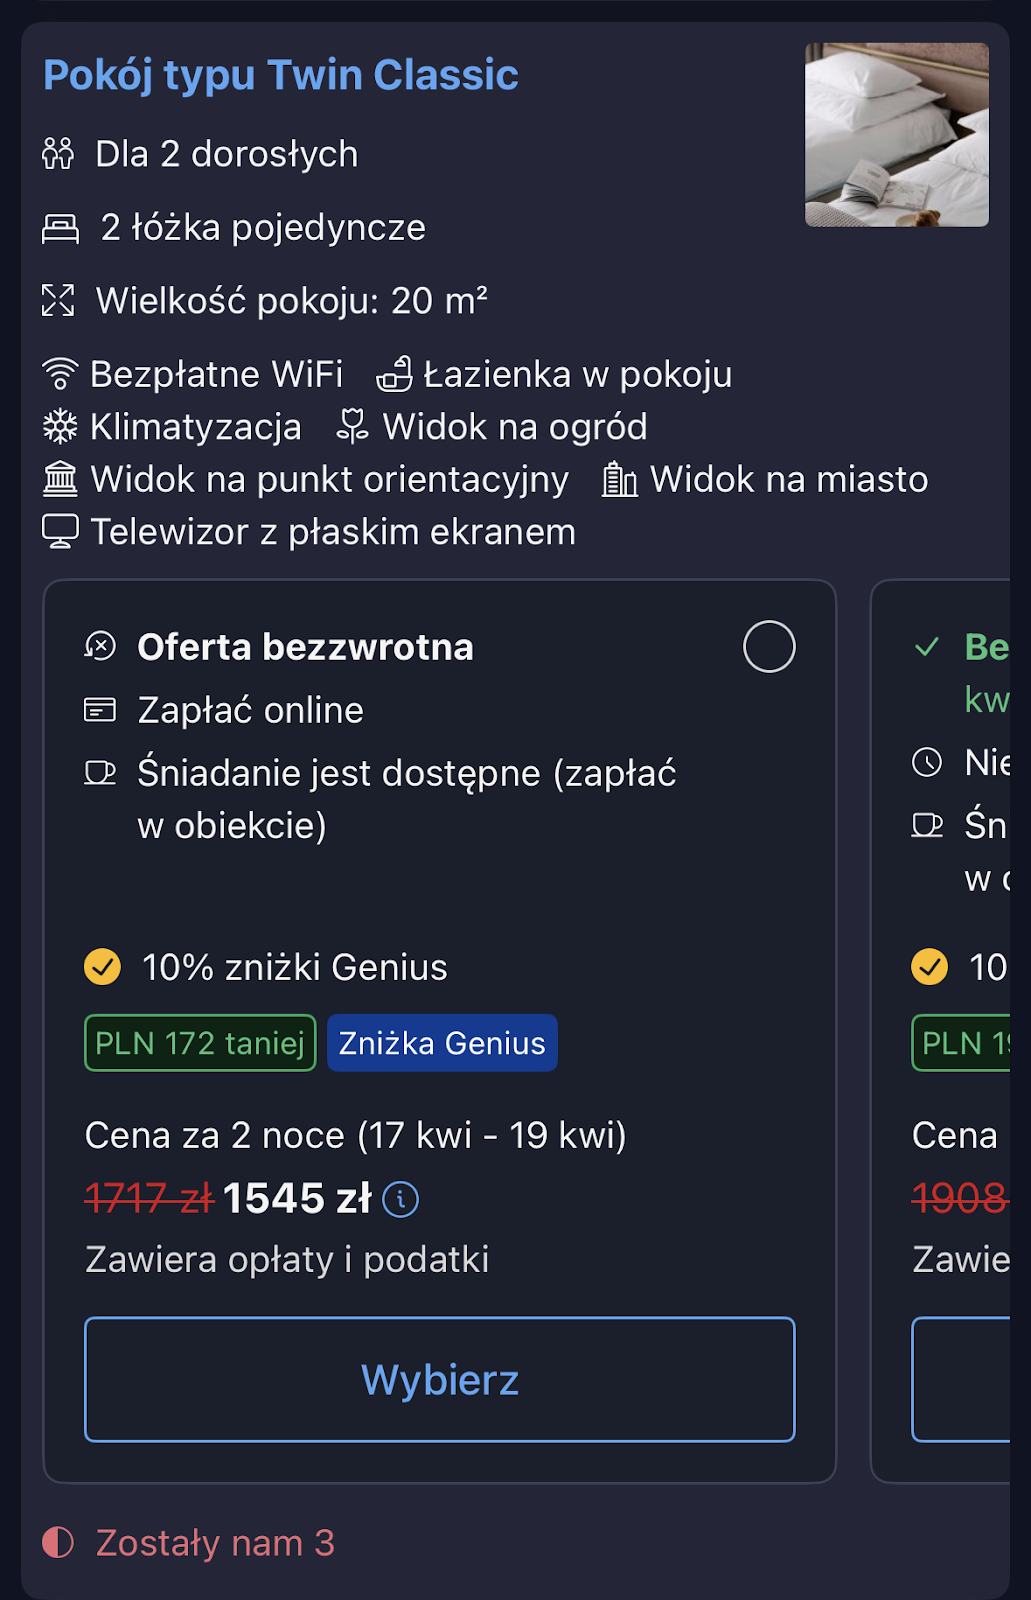Click the PLN 172 taniej badge
Screen dimensions: 1031x1600
[200, 1043]
